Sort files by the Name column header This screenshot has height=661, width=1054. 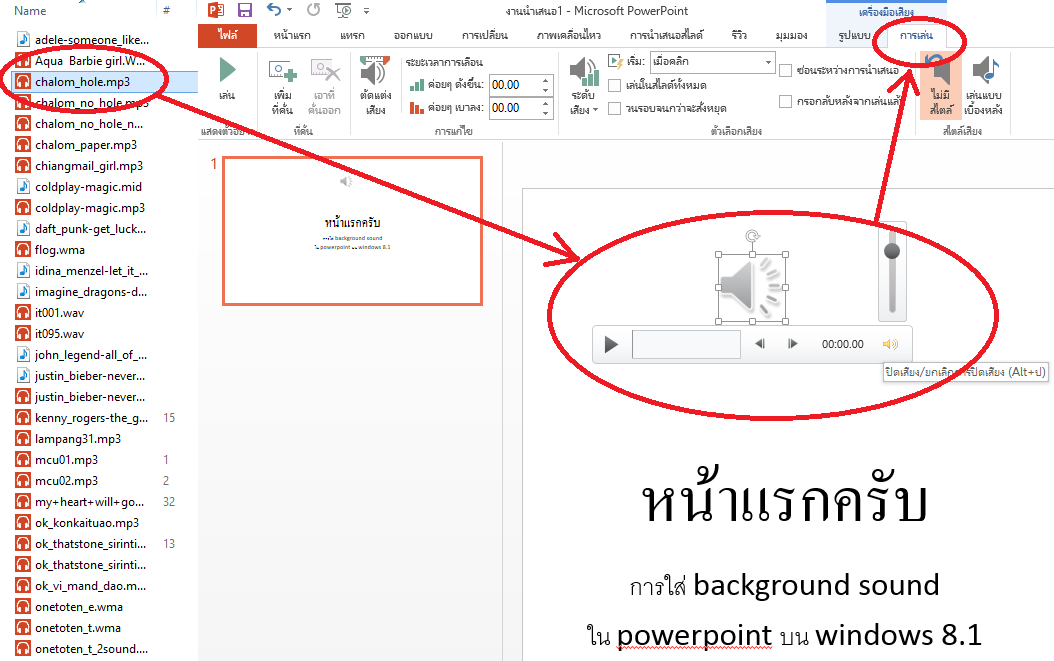point(30,11)
